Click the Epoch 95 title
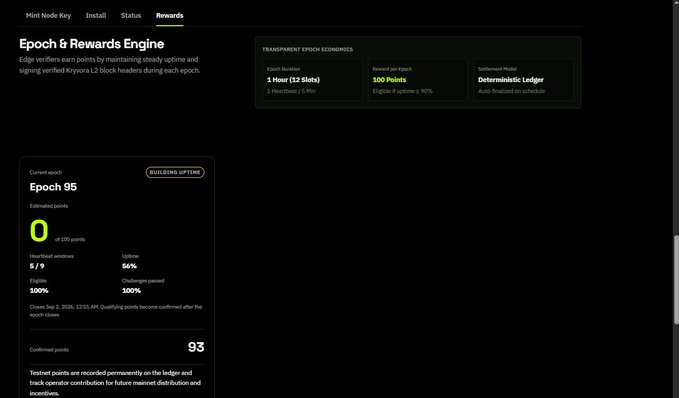679x398 pixels. click(53, 187)
